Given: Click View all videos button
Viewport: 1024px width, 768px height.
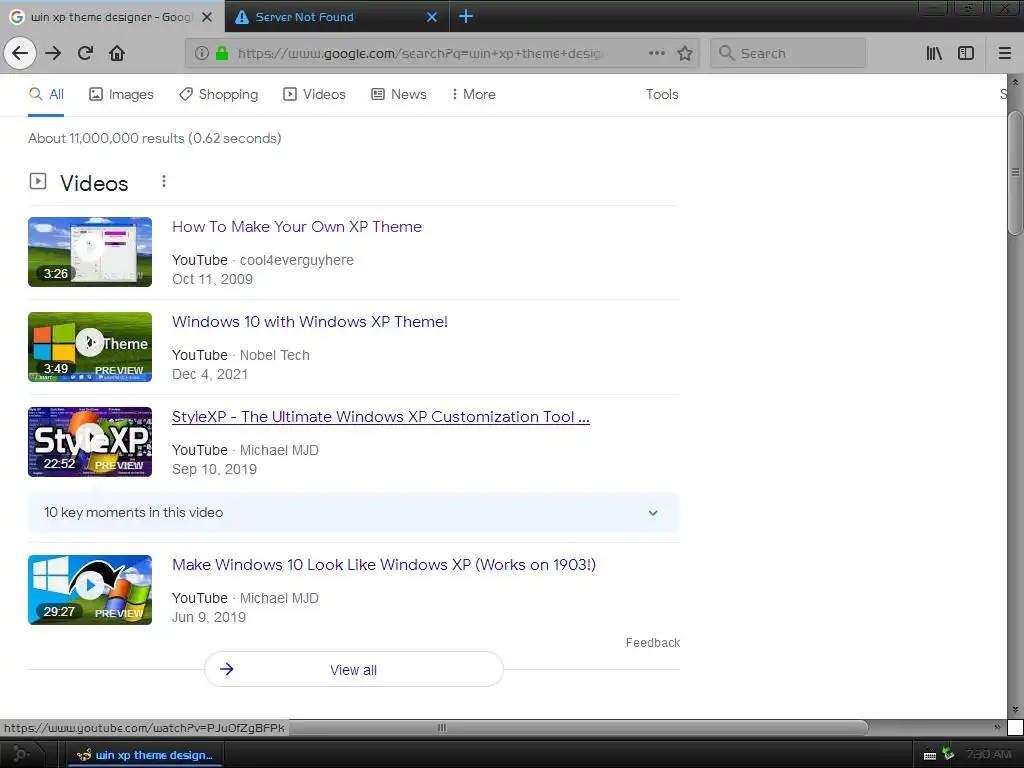Looking at the screenshot, I should (353, 669).
